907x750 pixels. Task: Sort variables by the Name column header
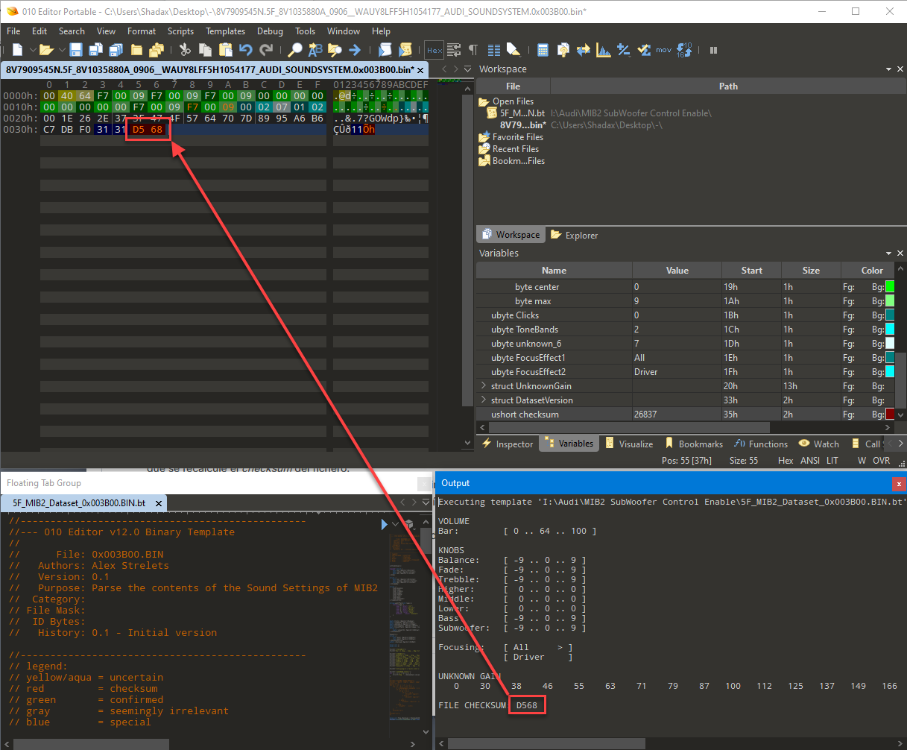pyautogui.click(x=554, y=271)
